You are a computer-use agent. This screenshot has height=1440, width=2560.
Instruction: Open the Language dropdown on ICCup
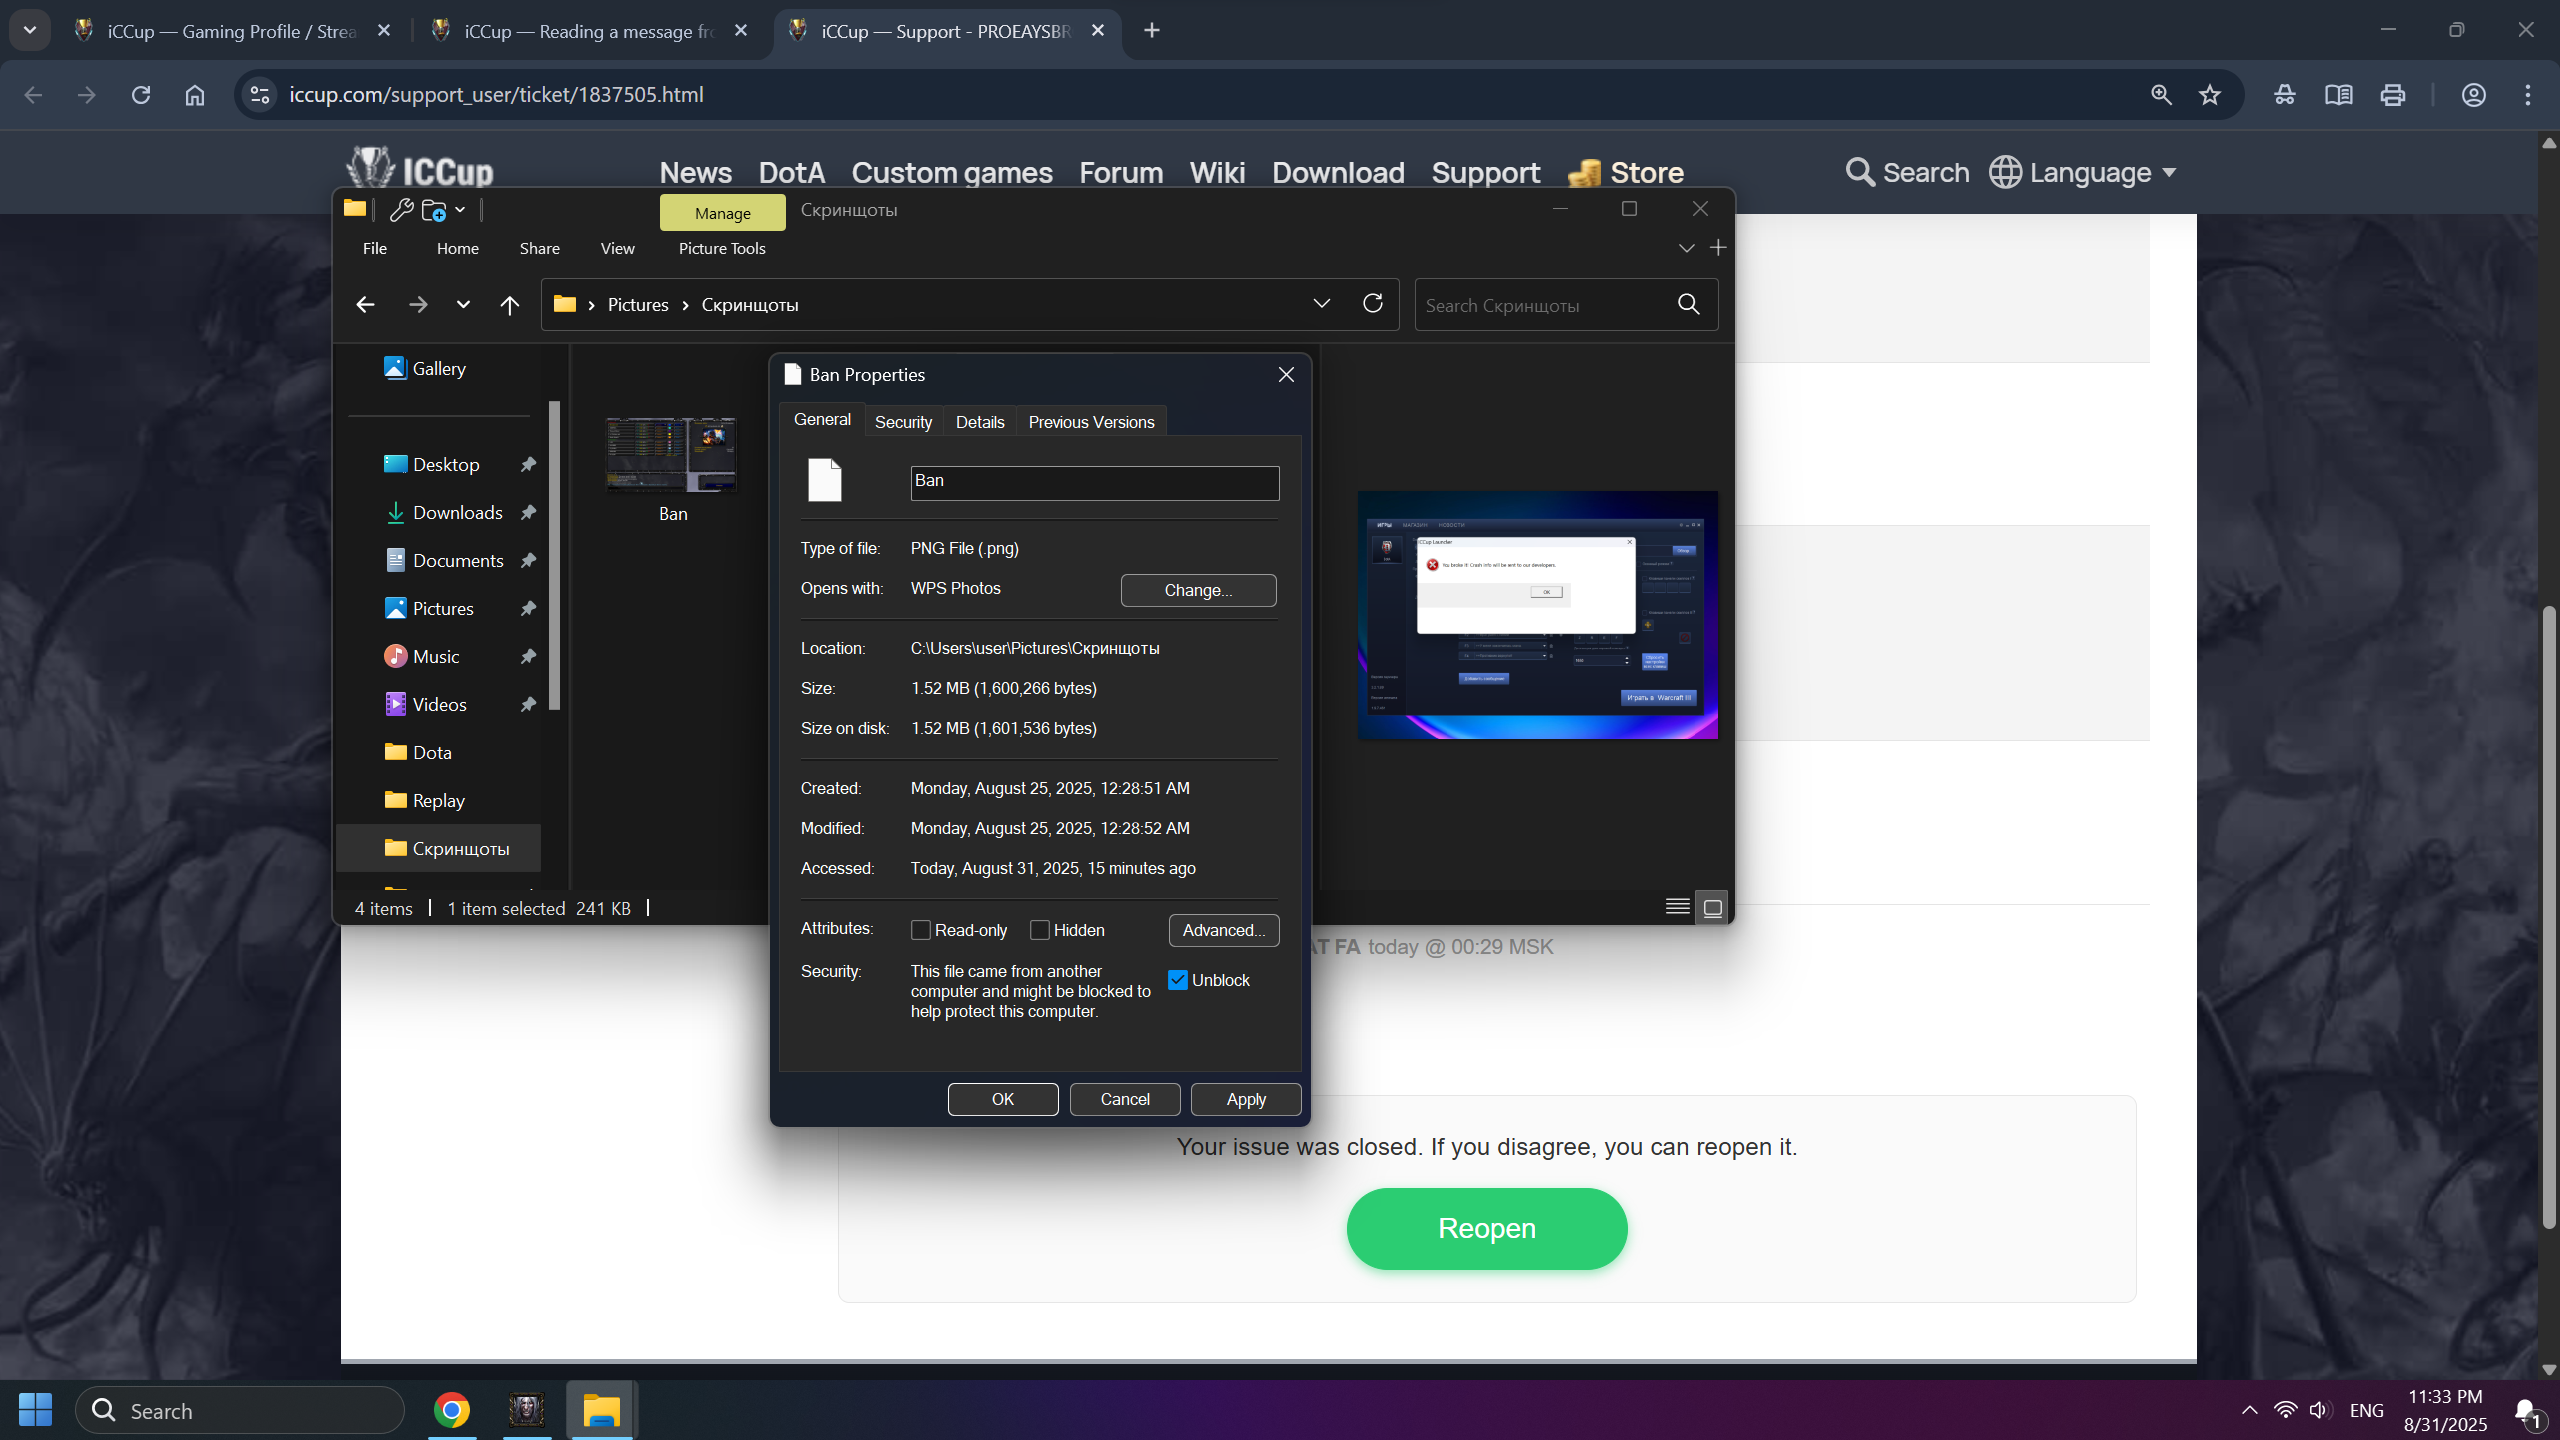[x=2083, y=172]
